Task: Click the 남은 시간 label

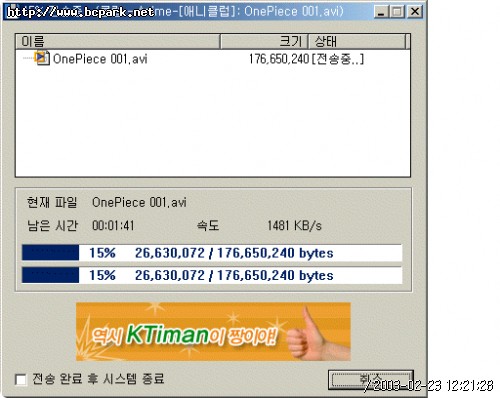Action: (52, 226)
